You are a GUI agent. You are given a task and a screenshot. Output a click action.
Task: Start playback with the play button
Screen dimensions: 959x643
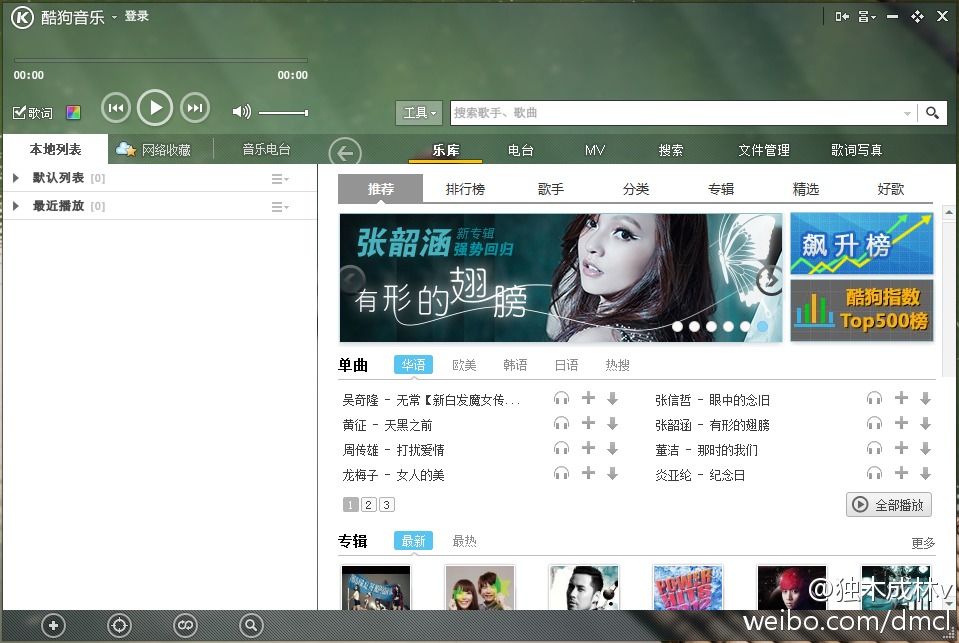pyautogui.click(x=155, y=108)
